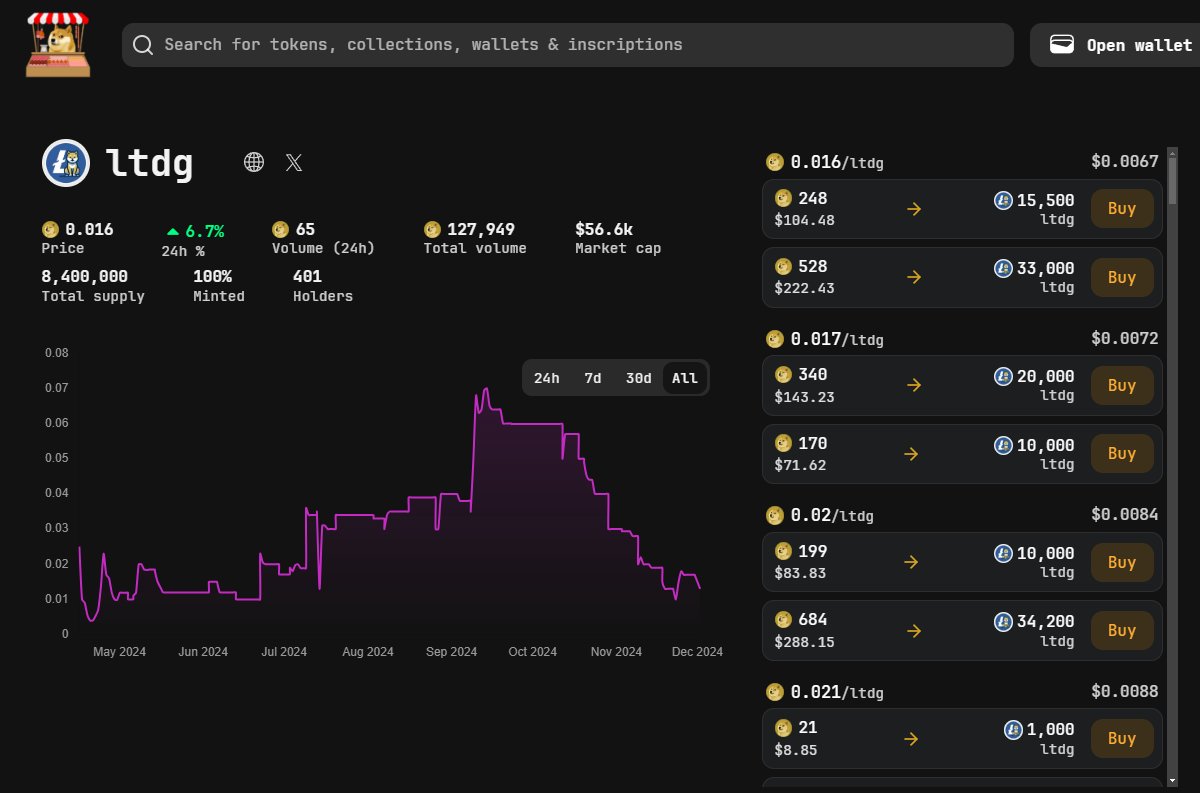
Task: Click the coin icon next to 0.016/ltdg header
Action: (x=774, y=161)
